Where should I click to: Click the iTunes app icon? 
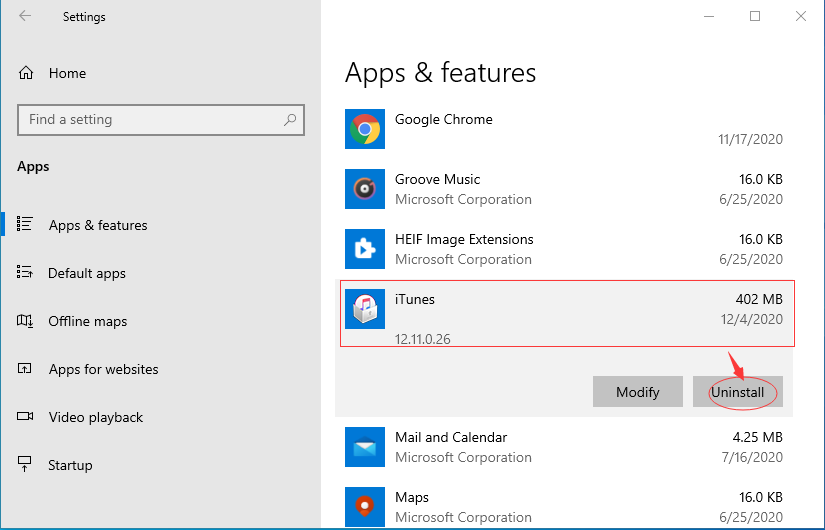[365, 309]
